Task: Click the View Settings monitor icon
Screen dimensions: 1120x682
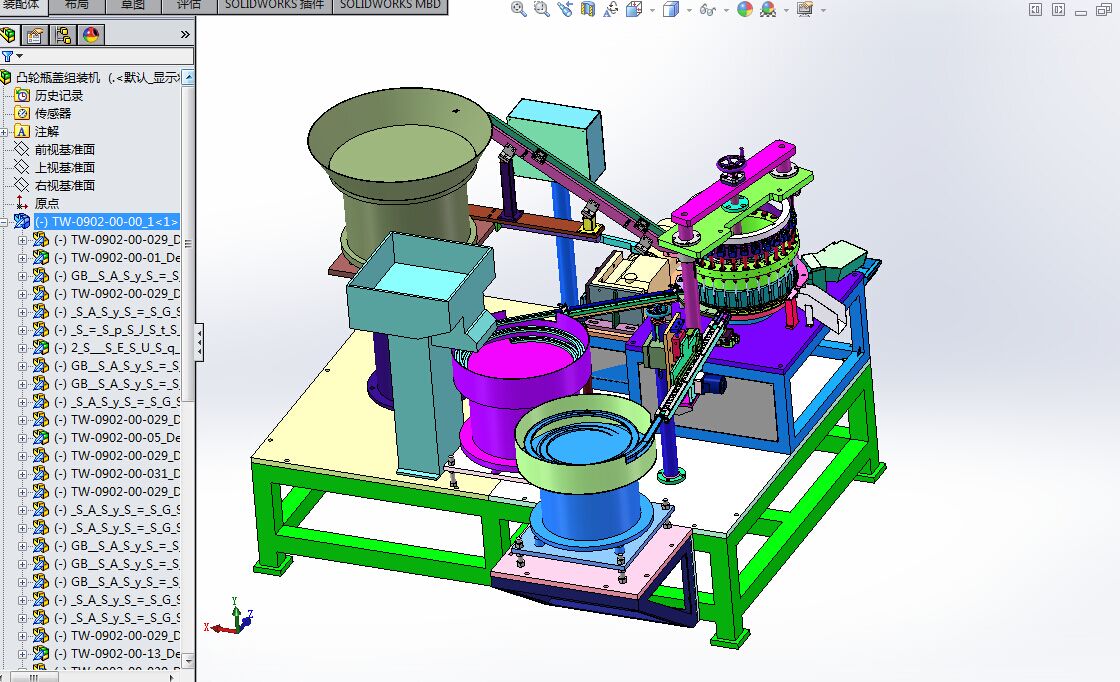Action: (805, 9)
